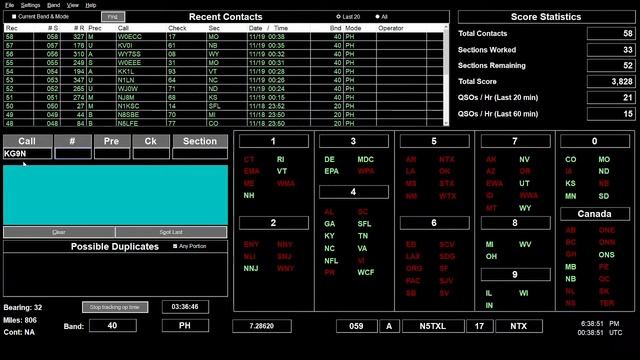
Task: Click the UT section label
Action: [524, 184]
